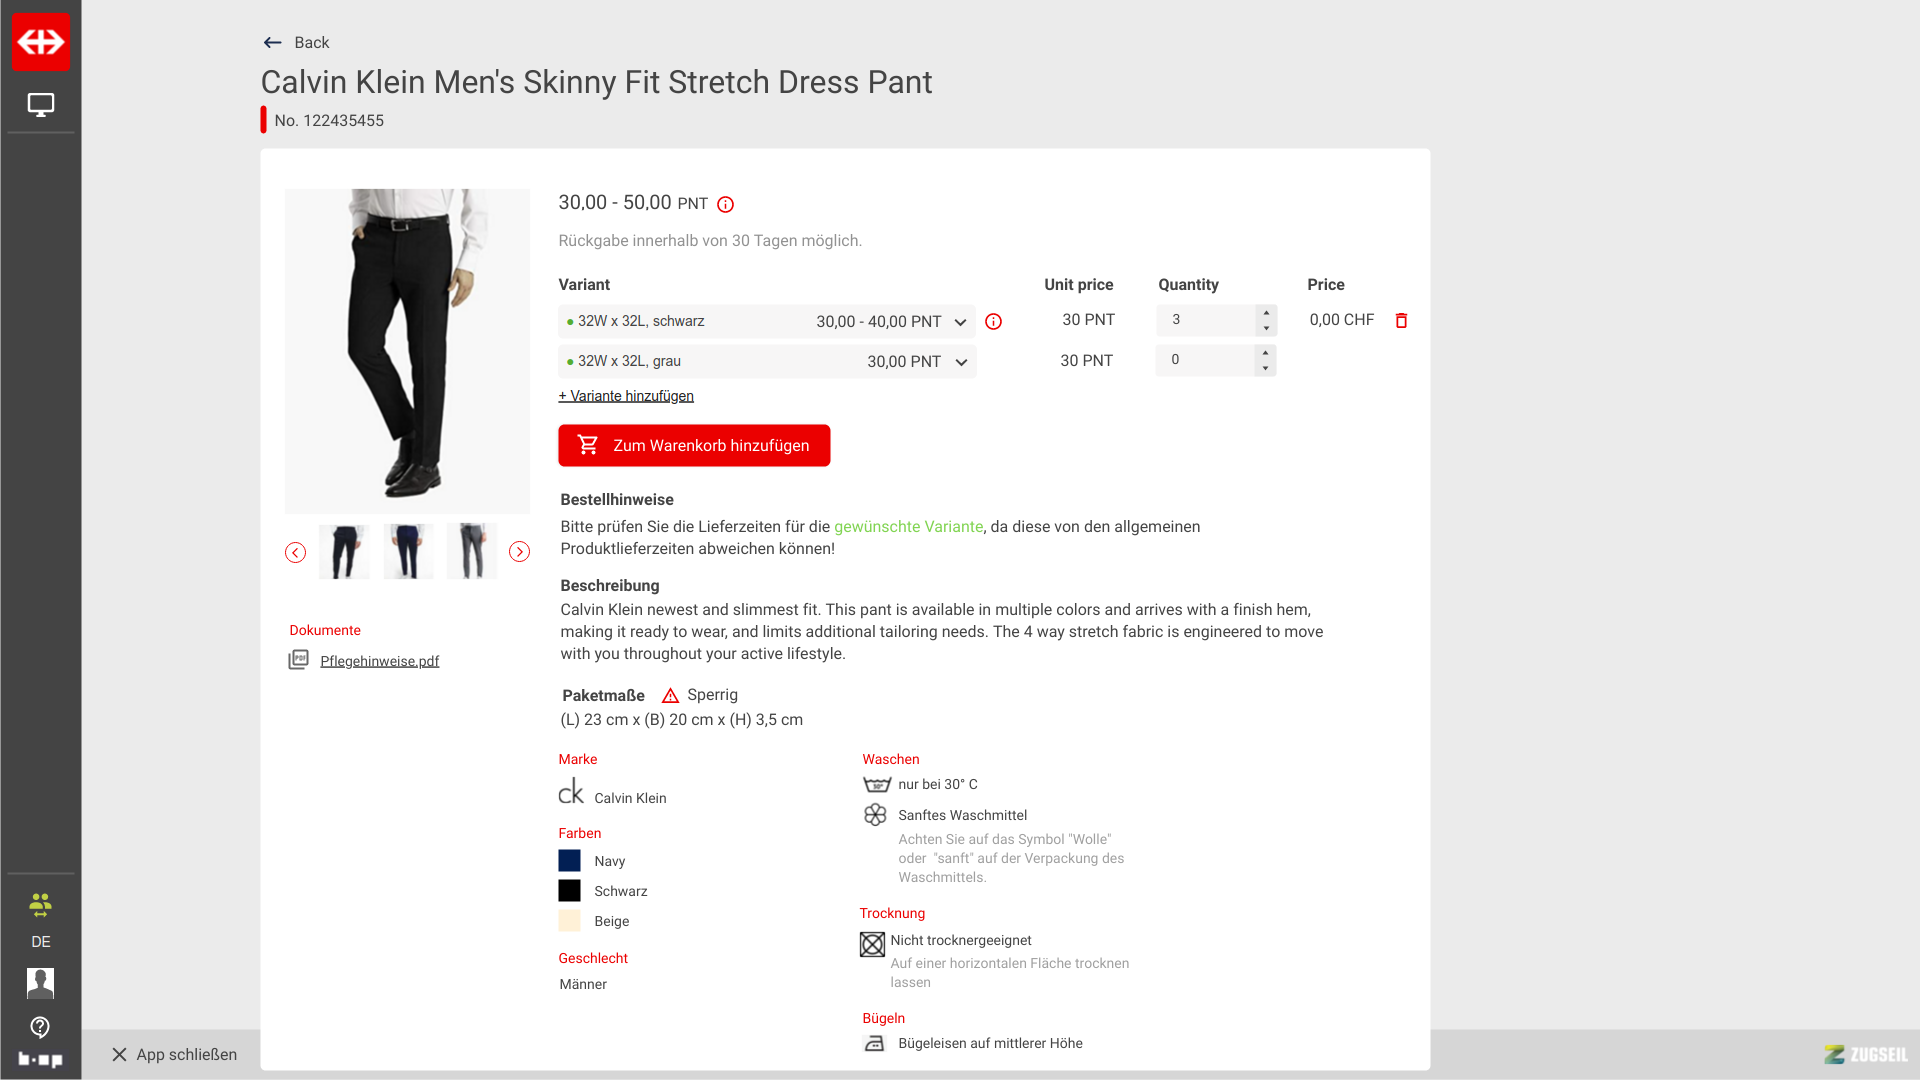Expand the 32W x 32L schwarz dropdown
The image size is (1920, 1080).
pyautogui.click(x=960, y=322)
